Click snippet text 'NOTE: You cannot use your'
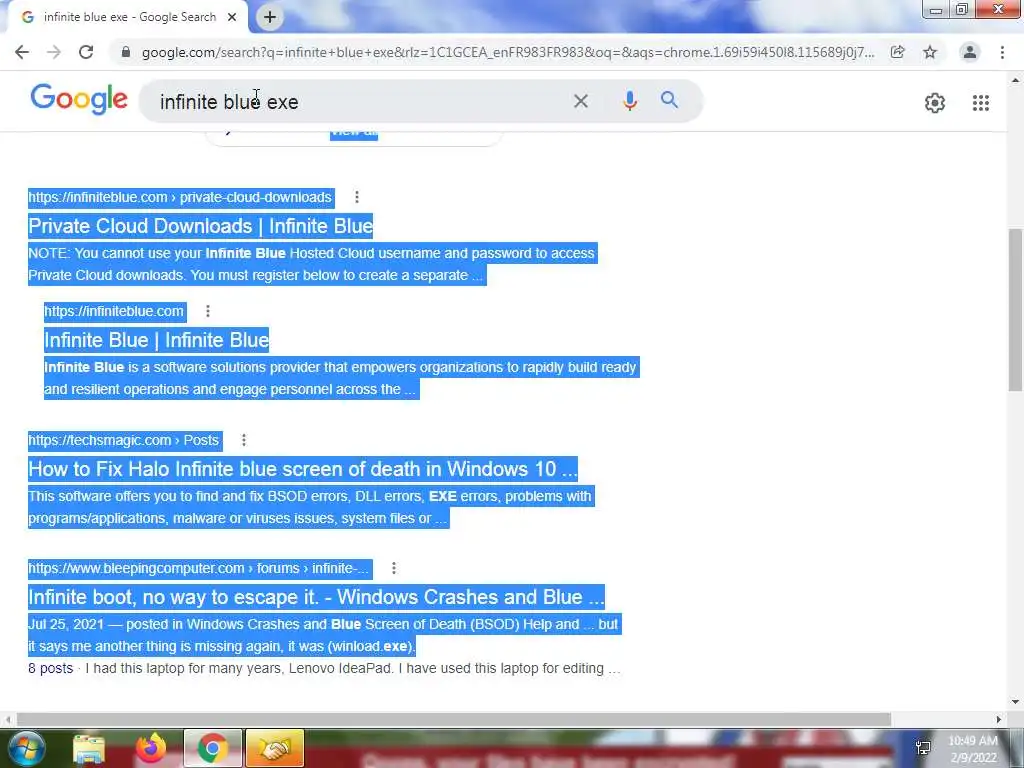 [x=115, y=253]
